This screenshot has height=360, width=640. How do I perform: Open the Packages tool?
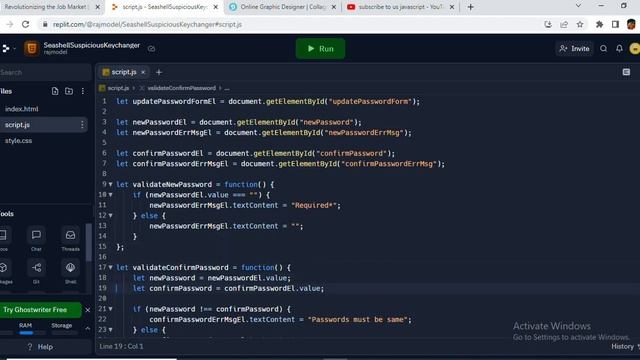(x=4, y=272)
